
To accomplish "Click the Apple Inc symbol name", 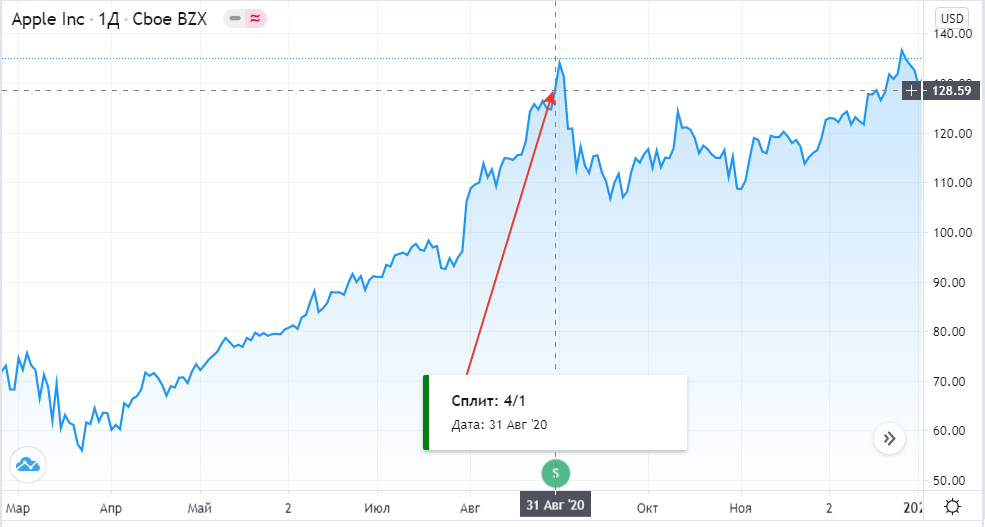I will (x=48, y=19).
